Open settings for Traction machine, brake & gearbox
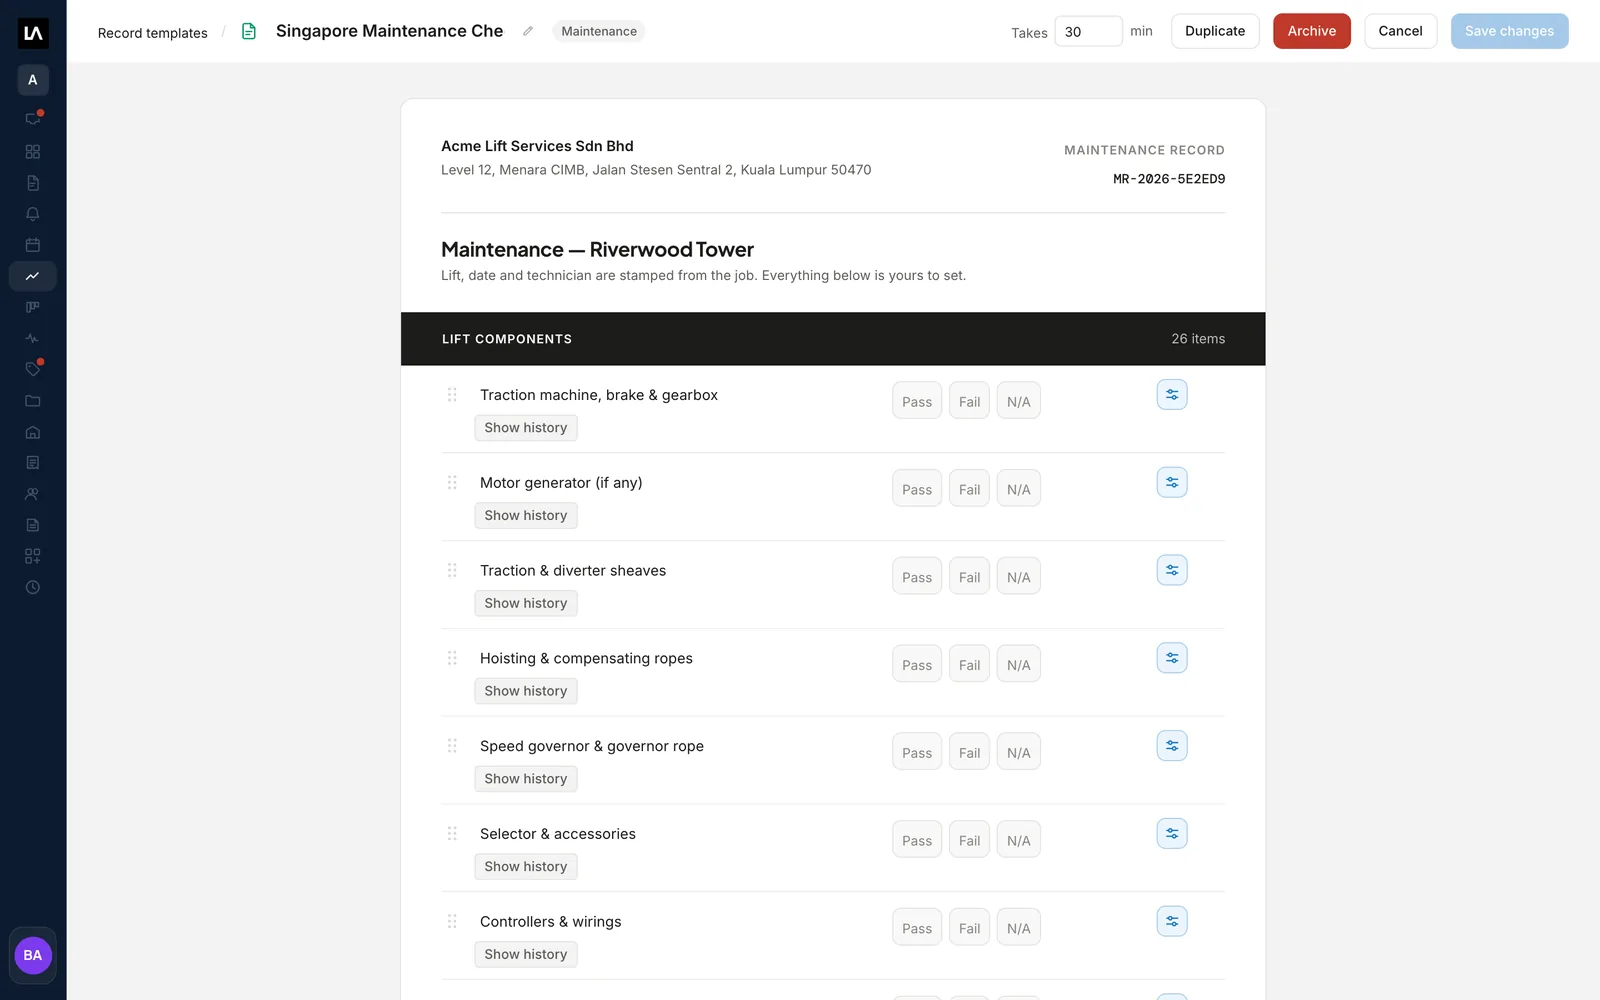1600x1000 pixels. click(x=1172, y=395)
